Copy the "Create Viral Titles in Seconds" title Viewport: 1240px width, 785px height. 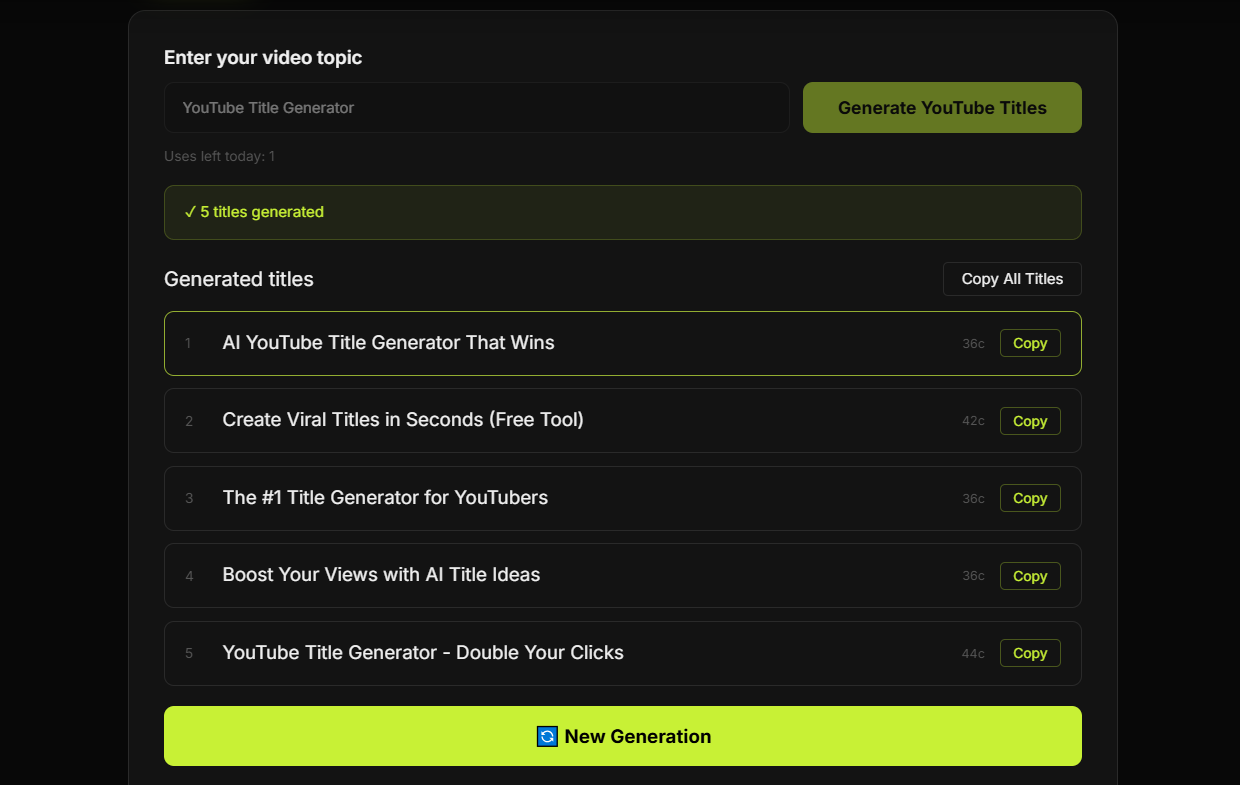(x=1030, y=421)
